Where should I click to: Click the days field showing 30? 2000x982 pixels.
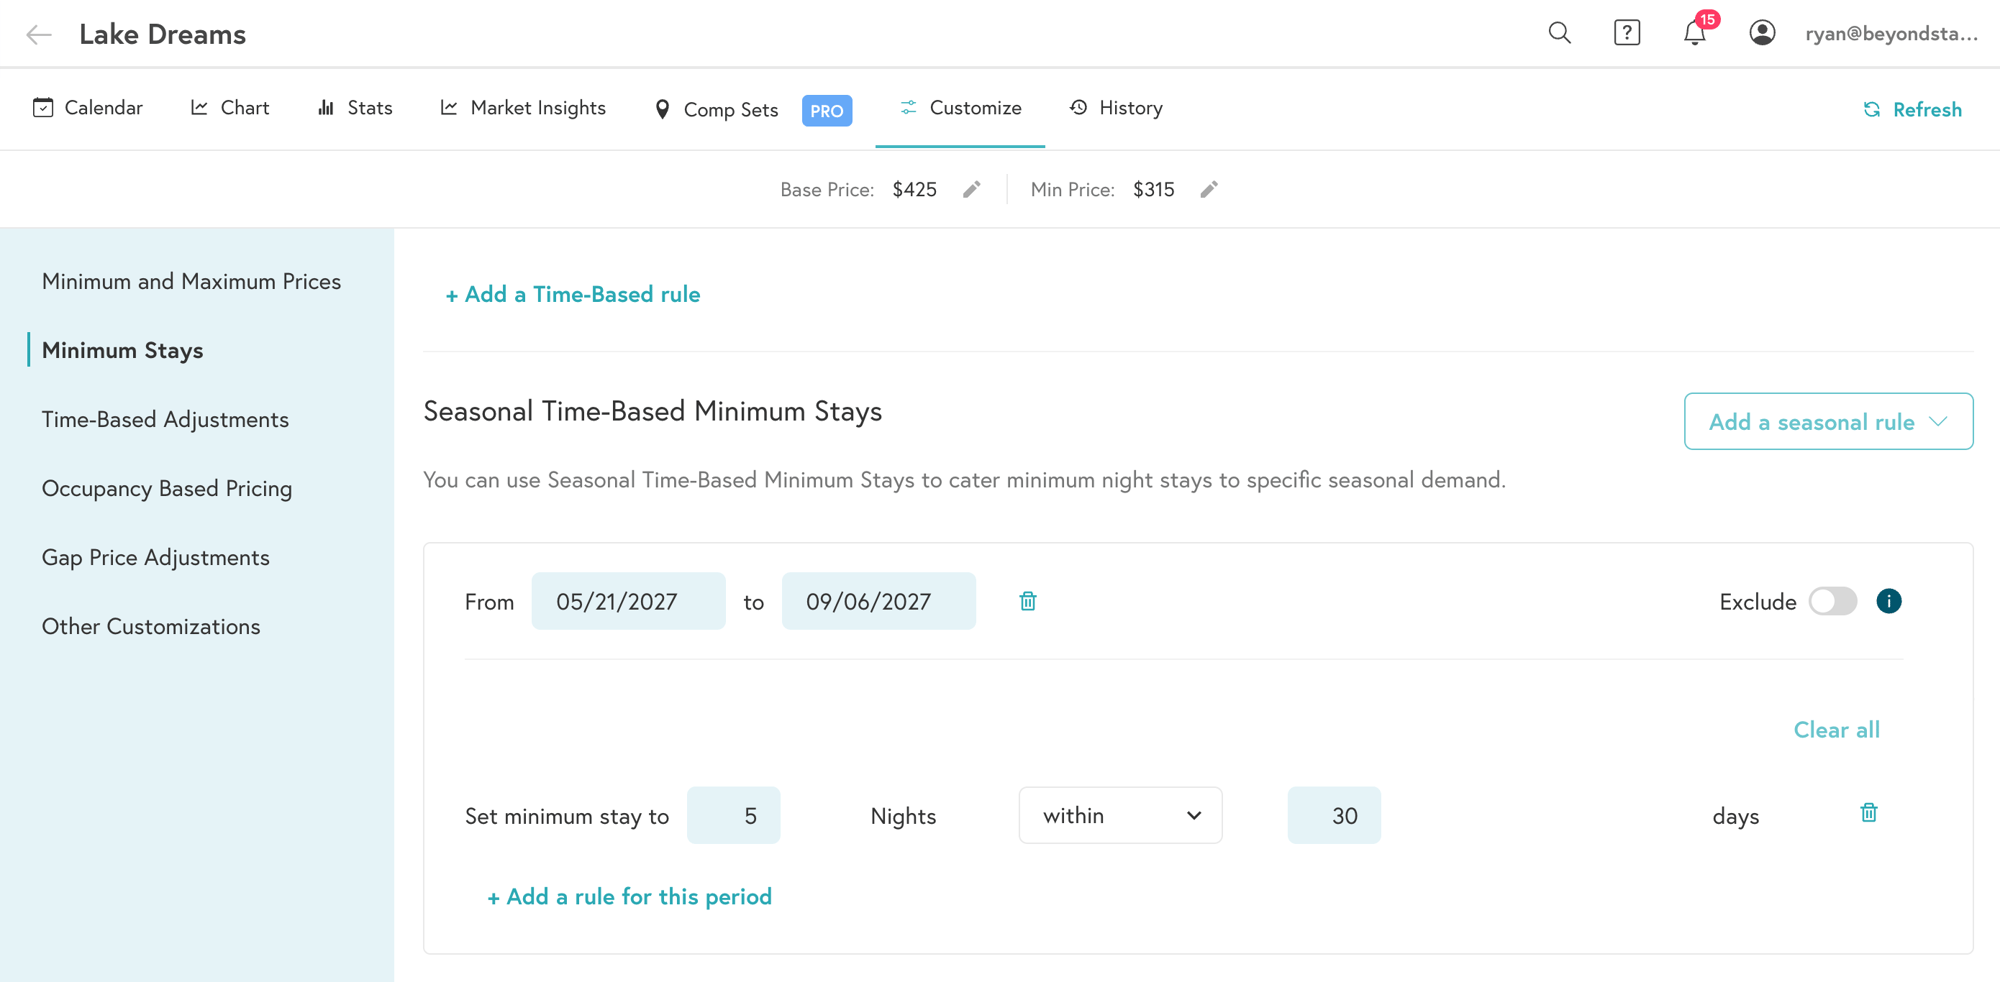[1334, 815]
